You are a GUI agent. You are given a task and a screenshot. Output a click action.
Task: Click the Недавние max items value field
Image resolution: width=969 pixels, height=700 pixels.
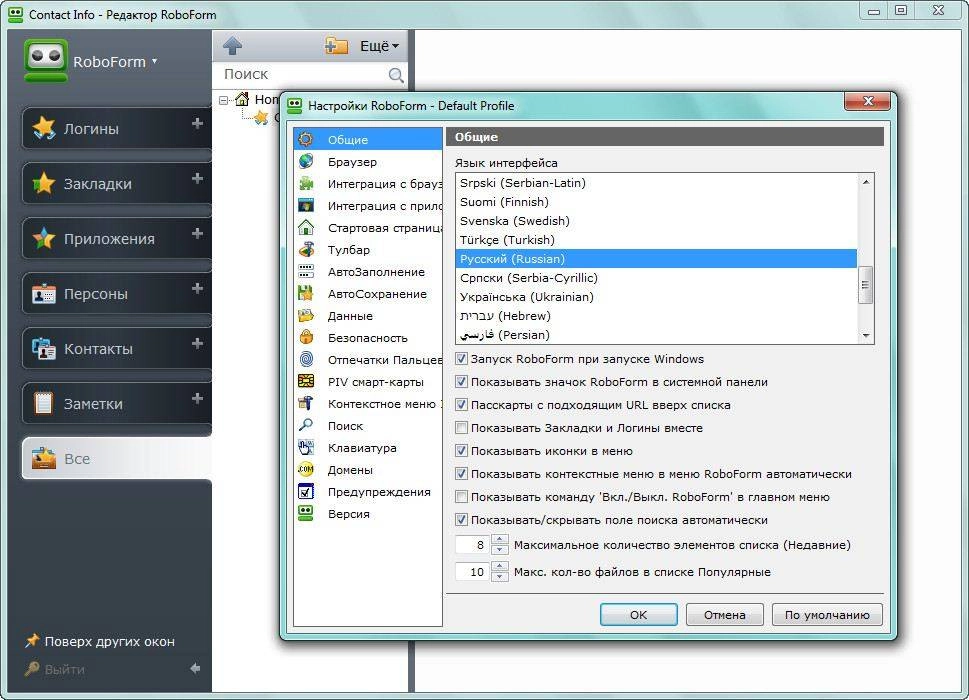(x=473, y=545)
